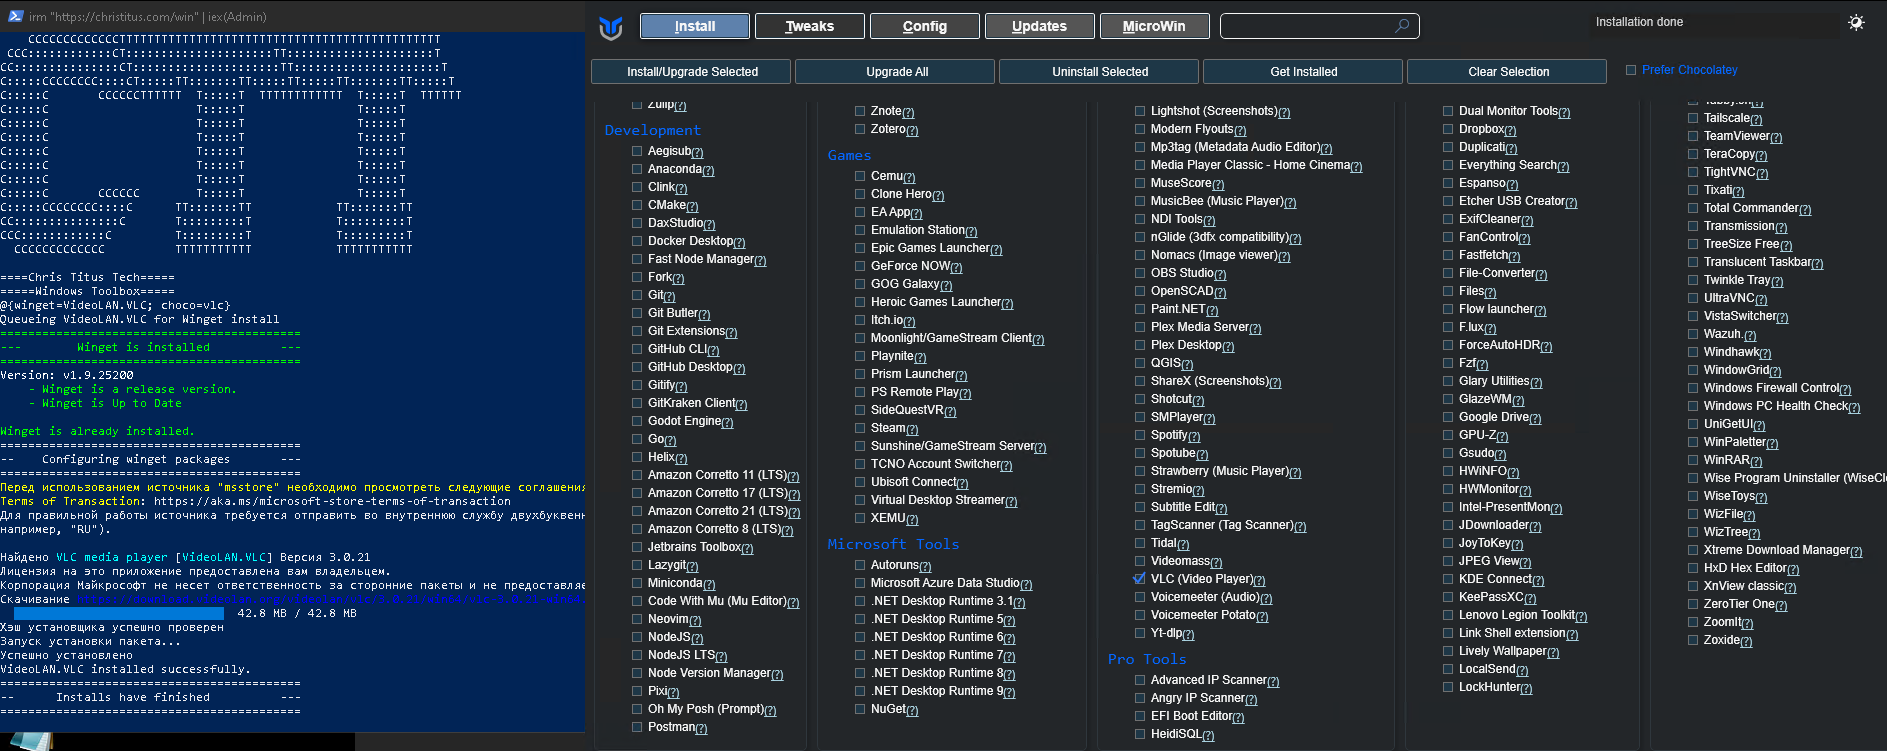Click the Get Installed button

pos(1304,72)
